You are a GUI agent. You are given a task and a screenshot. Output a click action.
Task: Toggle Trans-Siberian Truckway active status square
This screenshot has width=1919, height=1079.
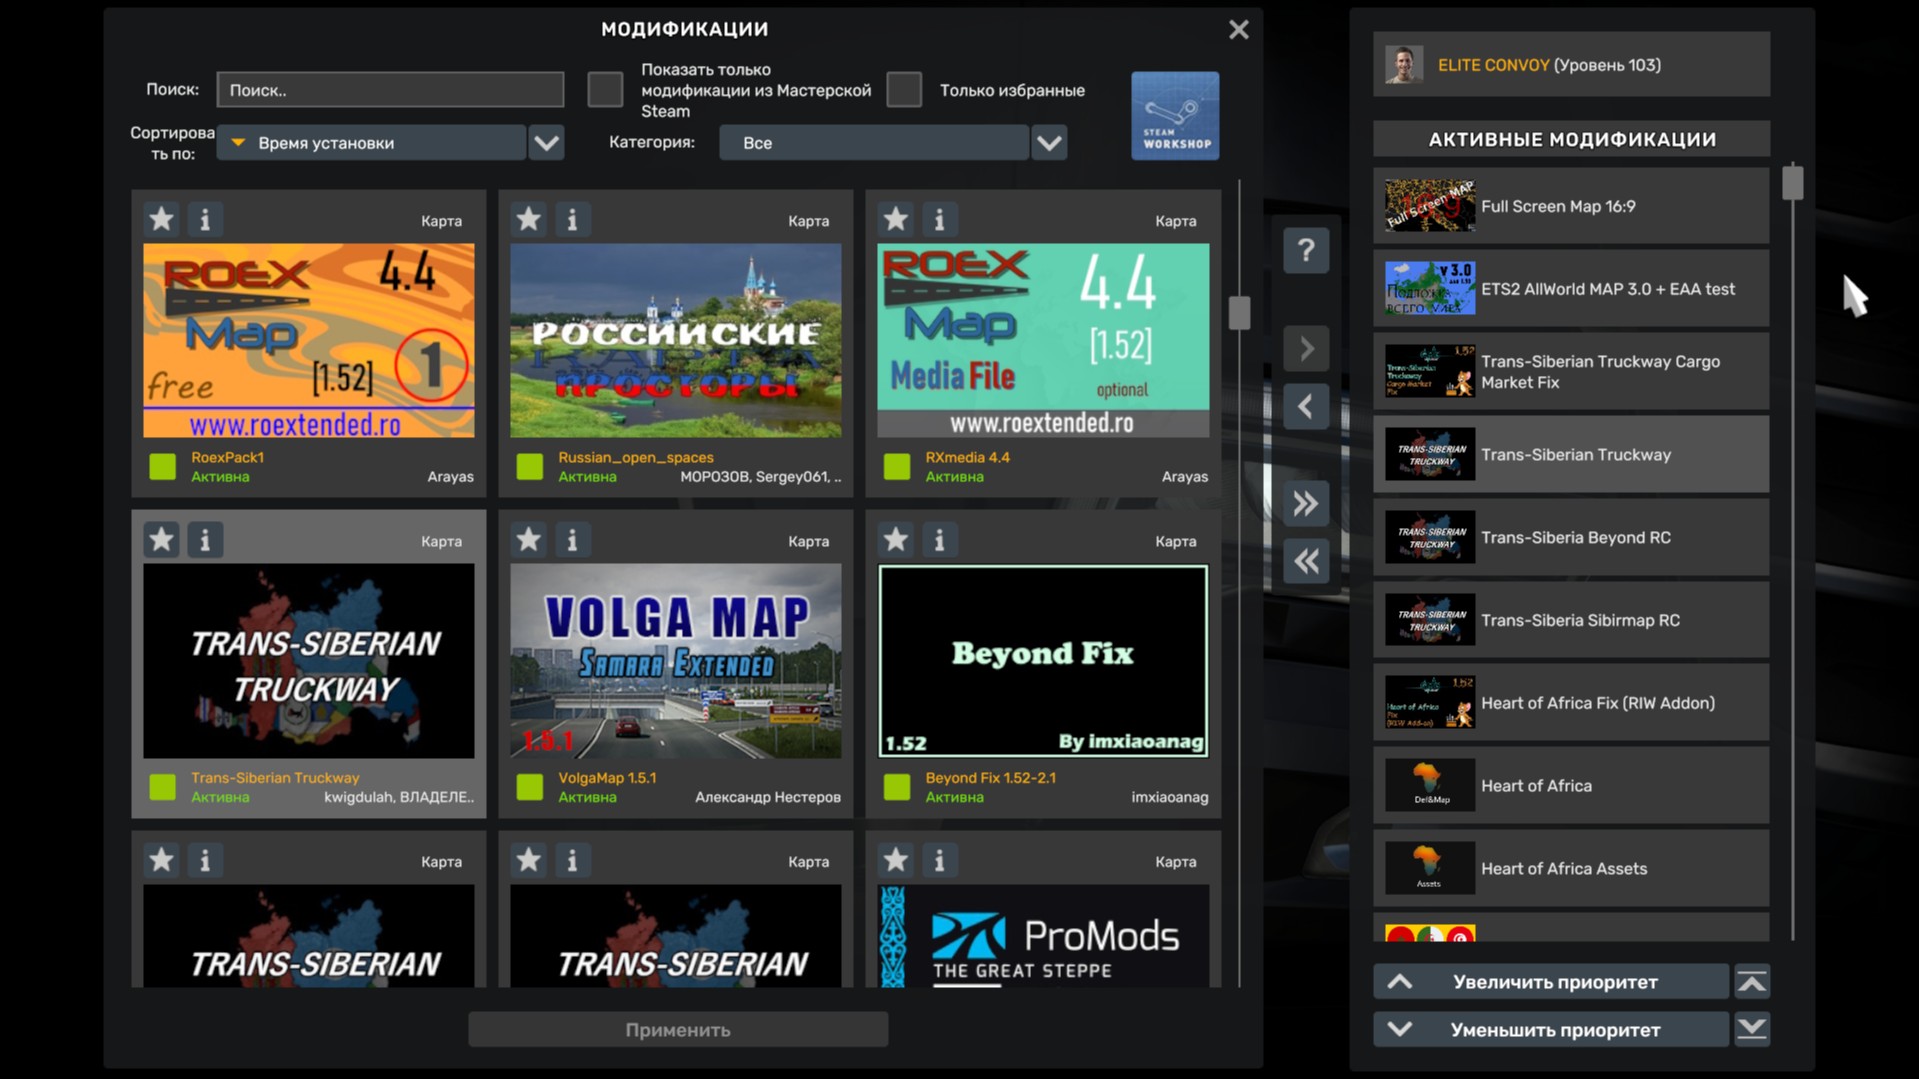pos(162,787)
